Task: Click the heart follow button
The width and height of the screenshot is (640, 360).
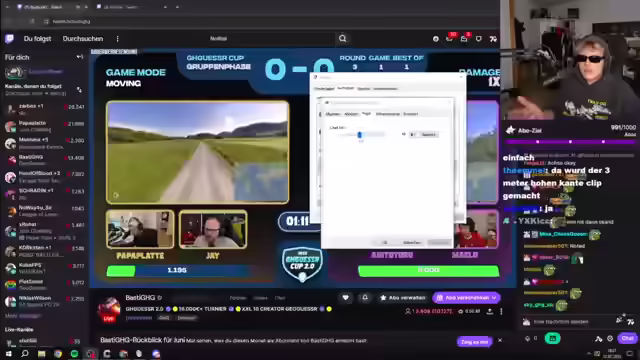Action: click(x=346, y=298)
